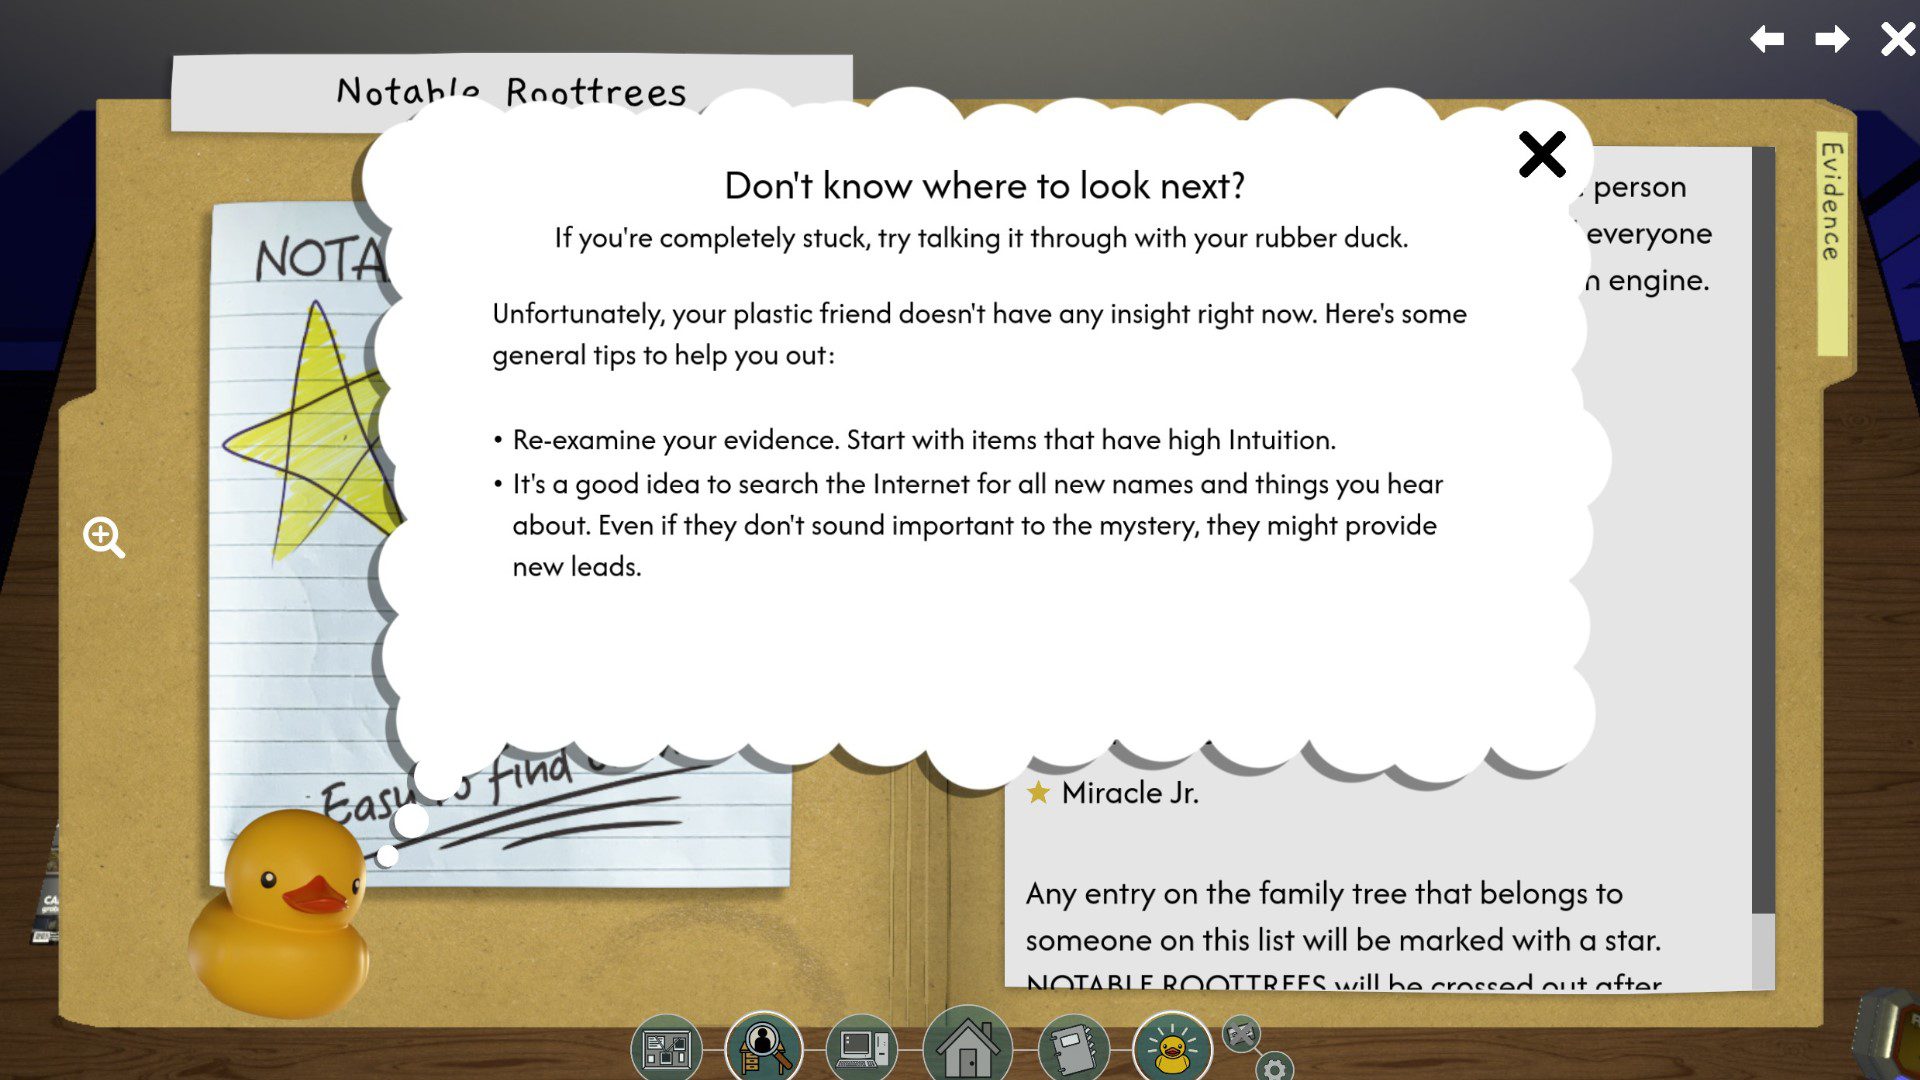This screenshot has height=1080, width=1920.
Task: Close the rubber duck hint bubble
Action: (x=1542, y=155)
